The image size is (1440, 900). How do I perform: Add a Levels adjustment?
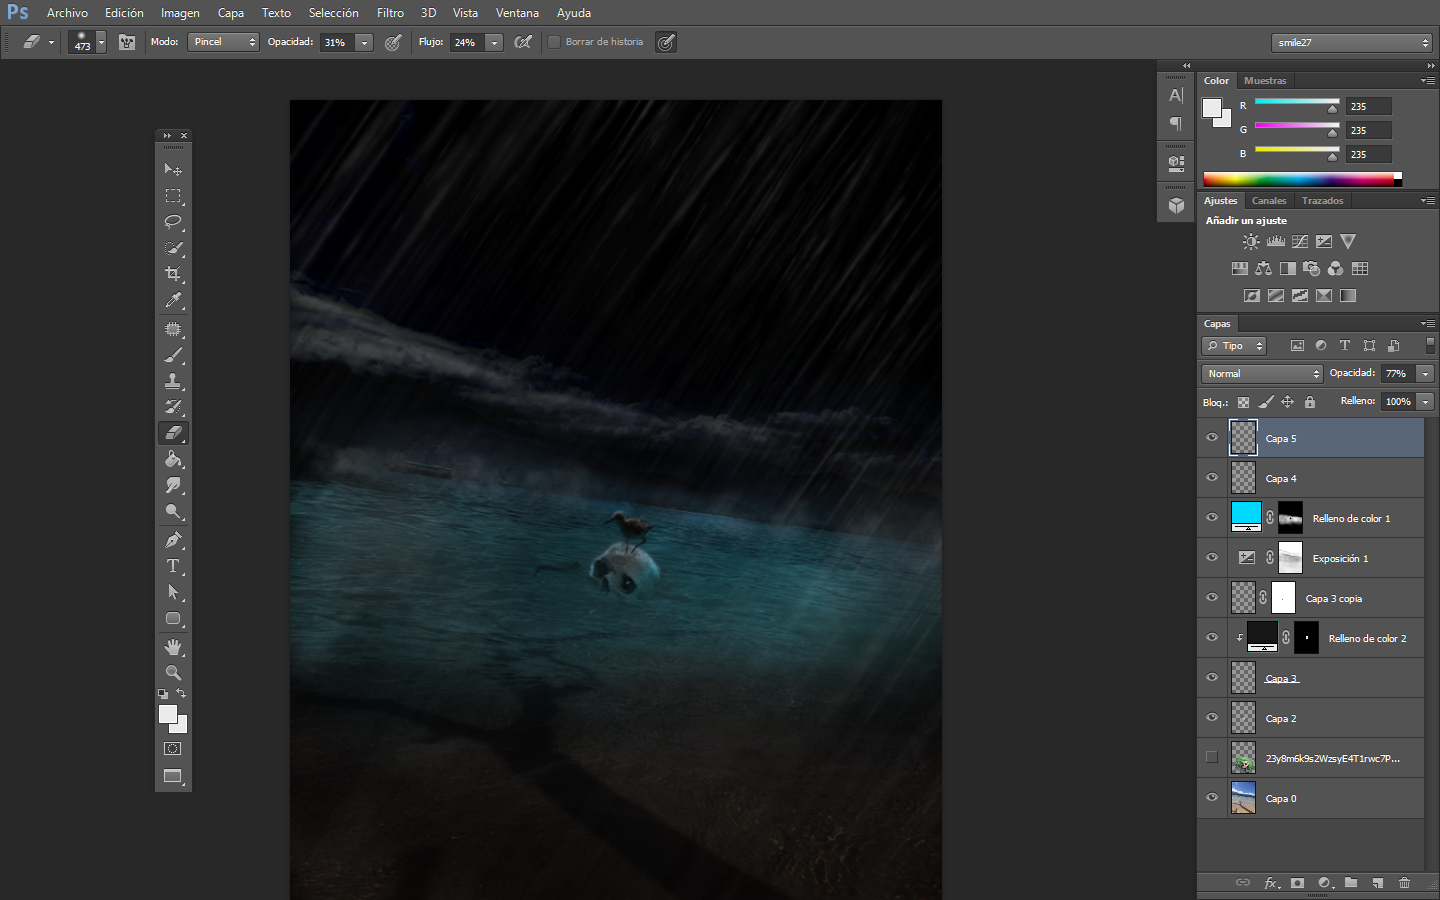click(1276, 242)
